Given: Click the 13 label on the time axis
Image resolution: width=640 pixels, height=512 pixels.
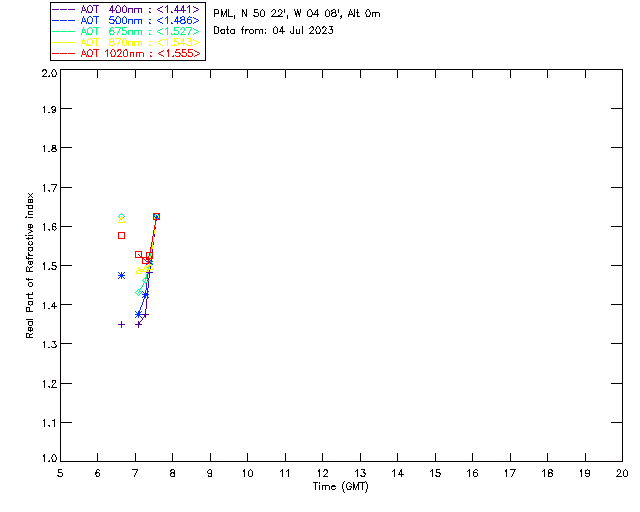Looking at the screenshot, I should pyautogui.click(x=360, y=473).
